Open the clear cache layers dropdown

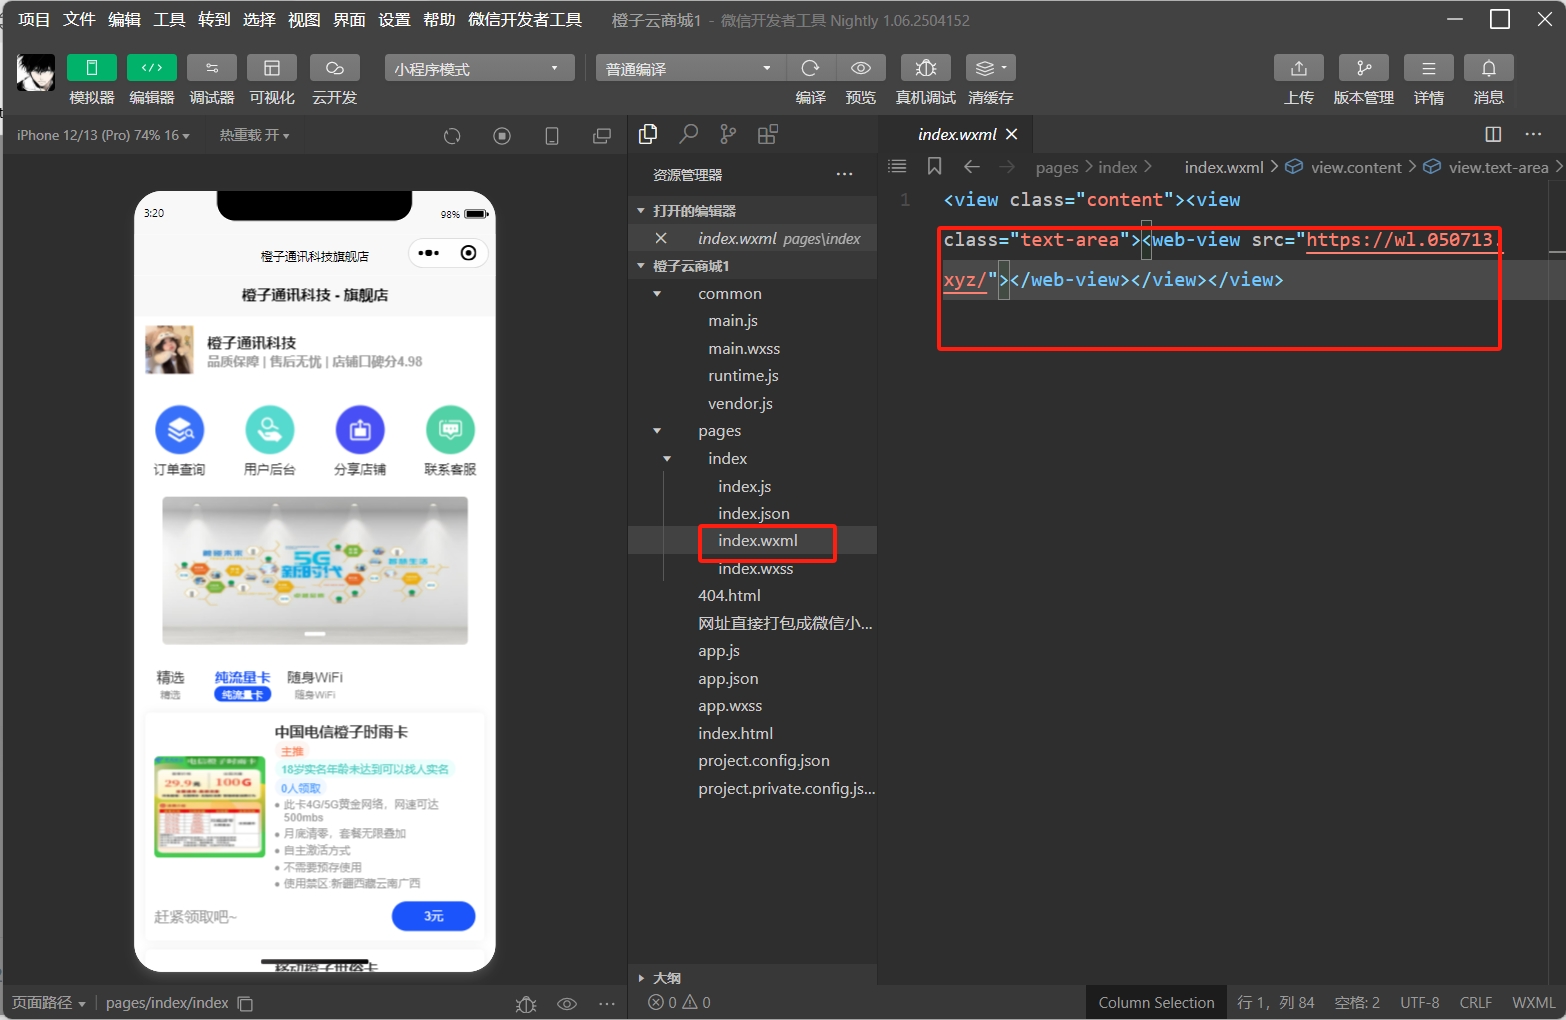(991, 68)
